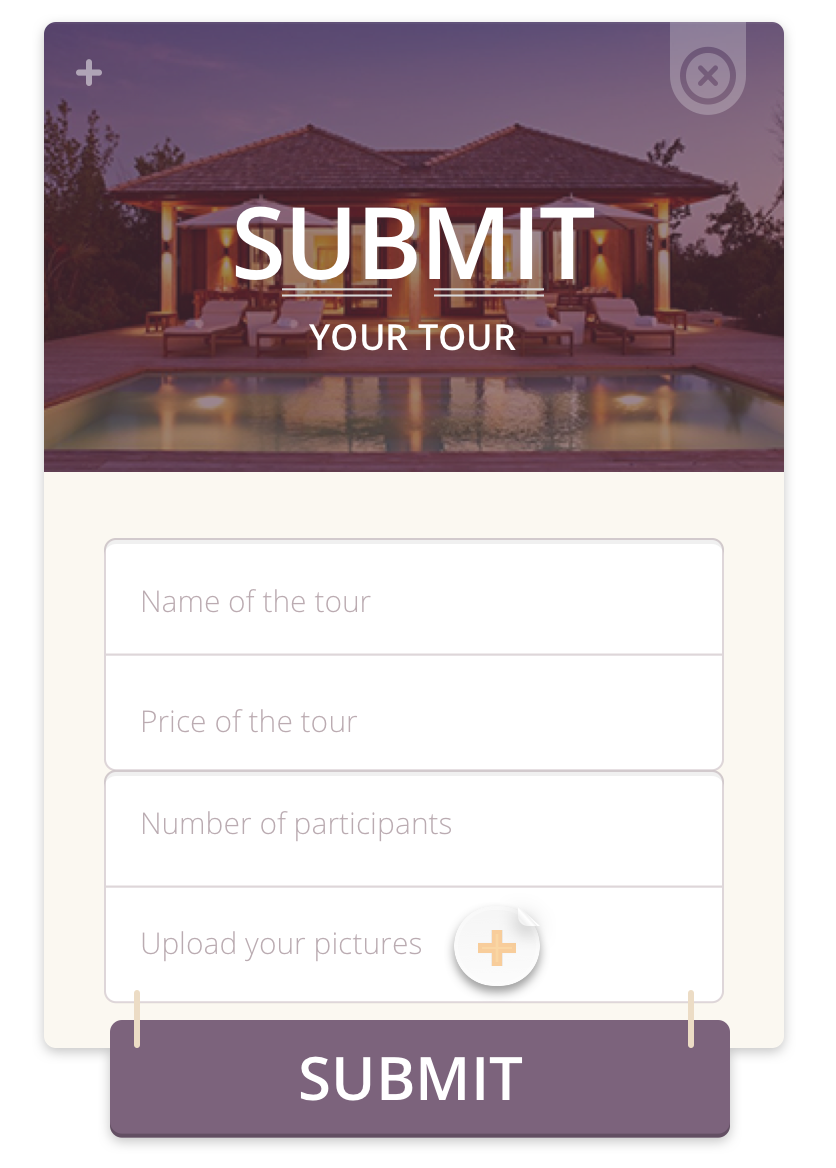Image resolution: width=836 pixels, height=1168 pixels.
Task: Click the purple SUBMIT button
Action: [x=419, y=1078]
